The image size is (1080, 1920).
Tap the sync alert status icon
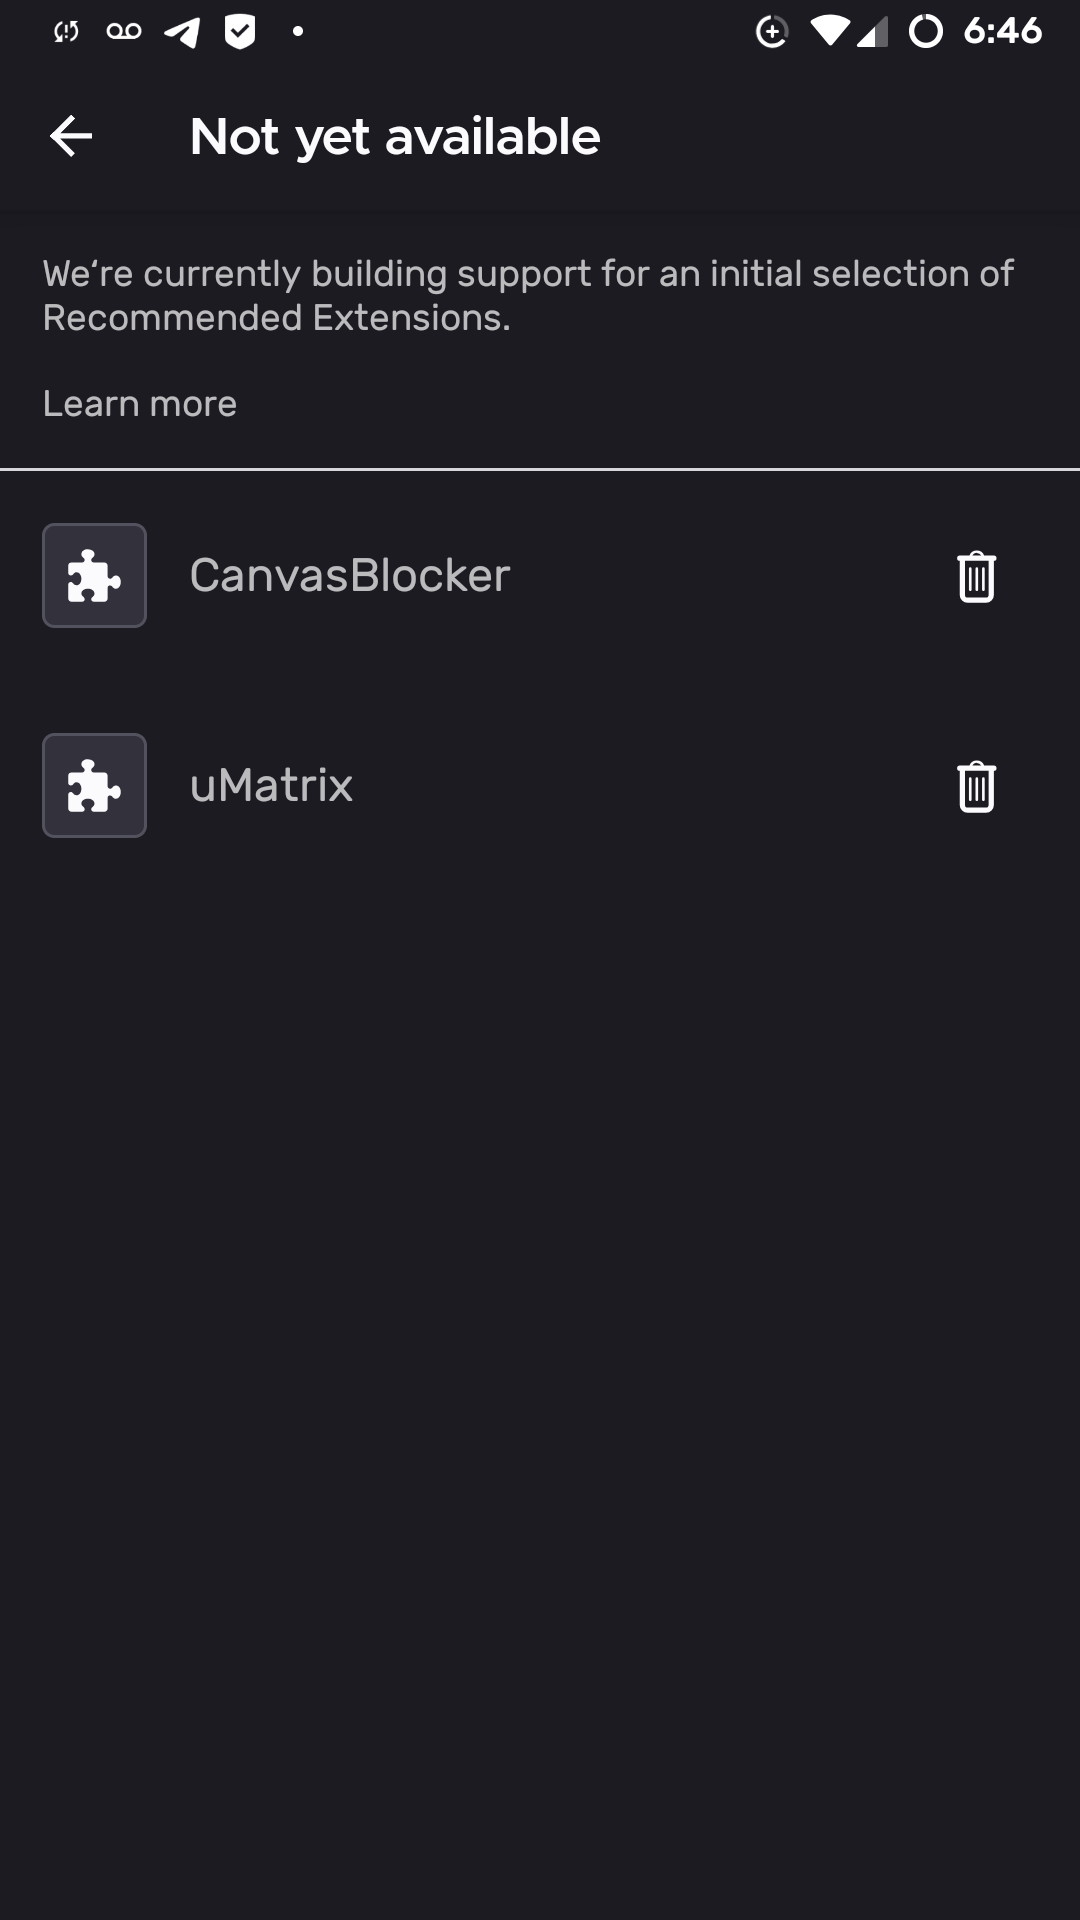click(66, 32)
